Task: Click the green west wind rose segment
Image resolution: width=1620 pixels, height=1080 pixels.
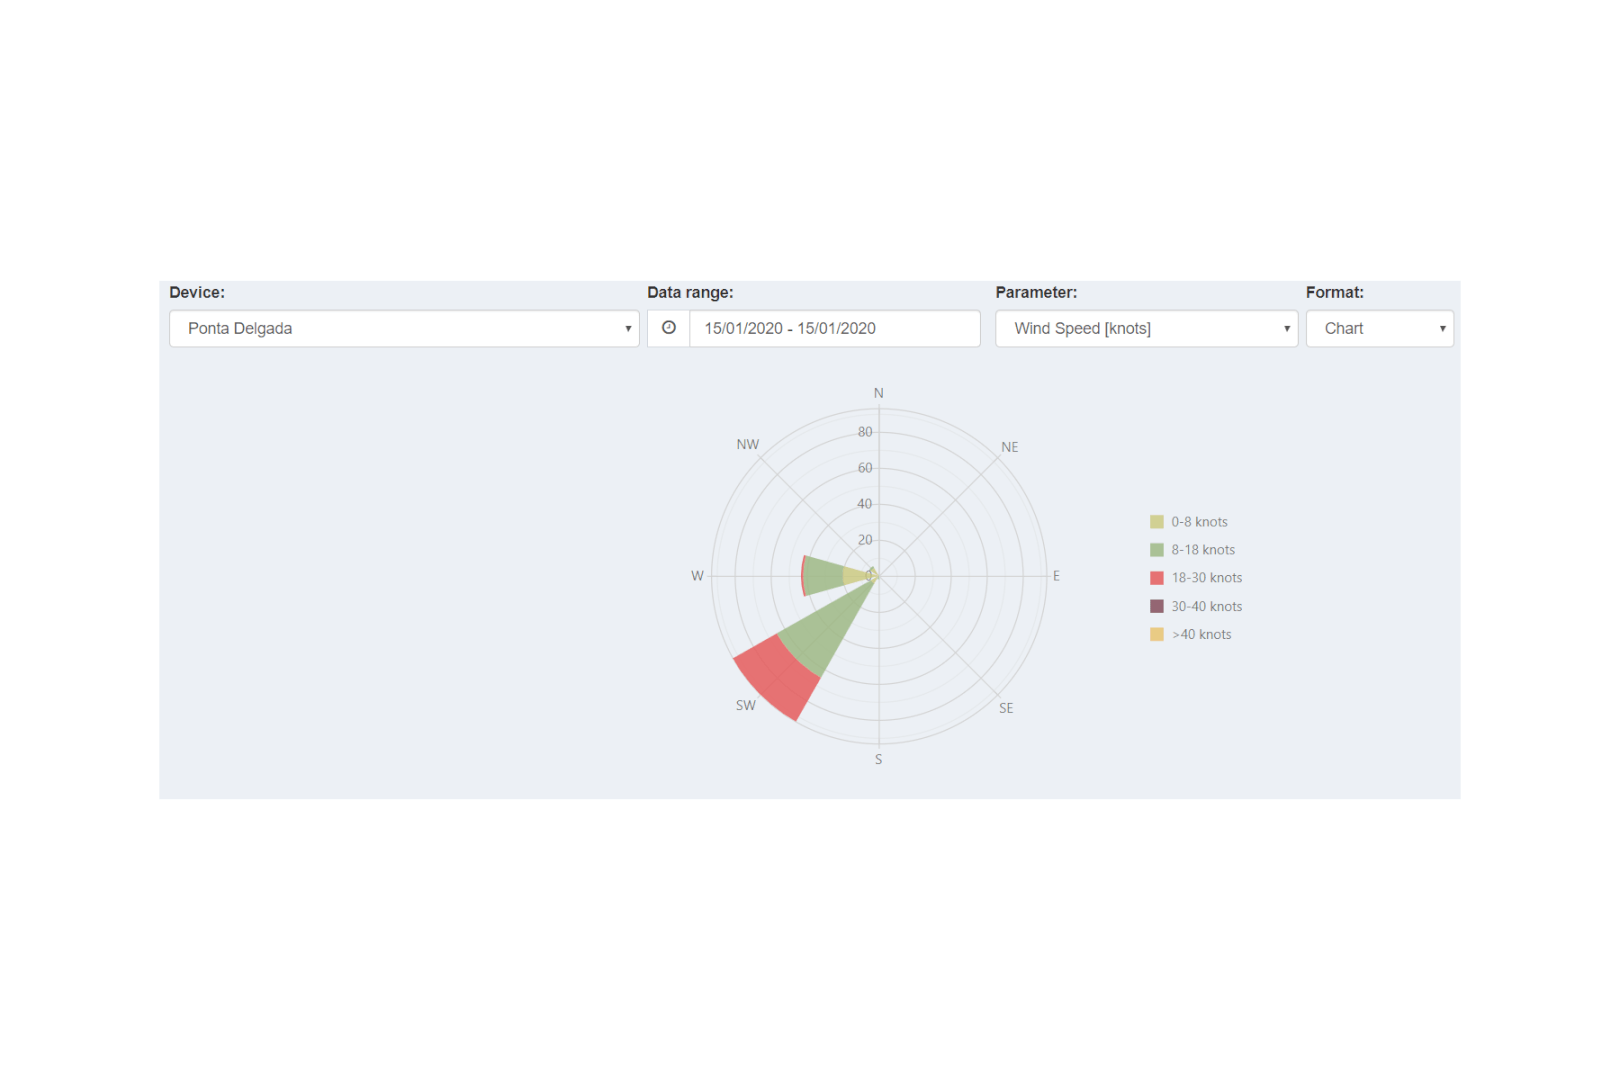Action: point(824,576)
